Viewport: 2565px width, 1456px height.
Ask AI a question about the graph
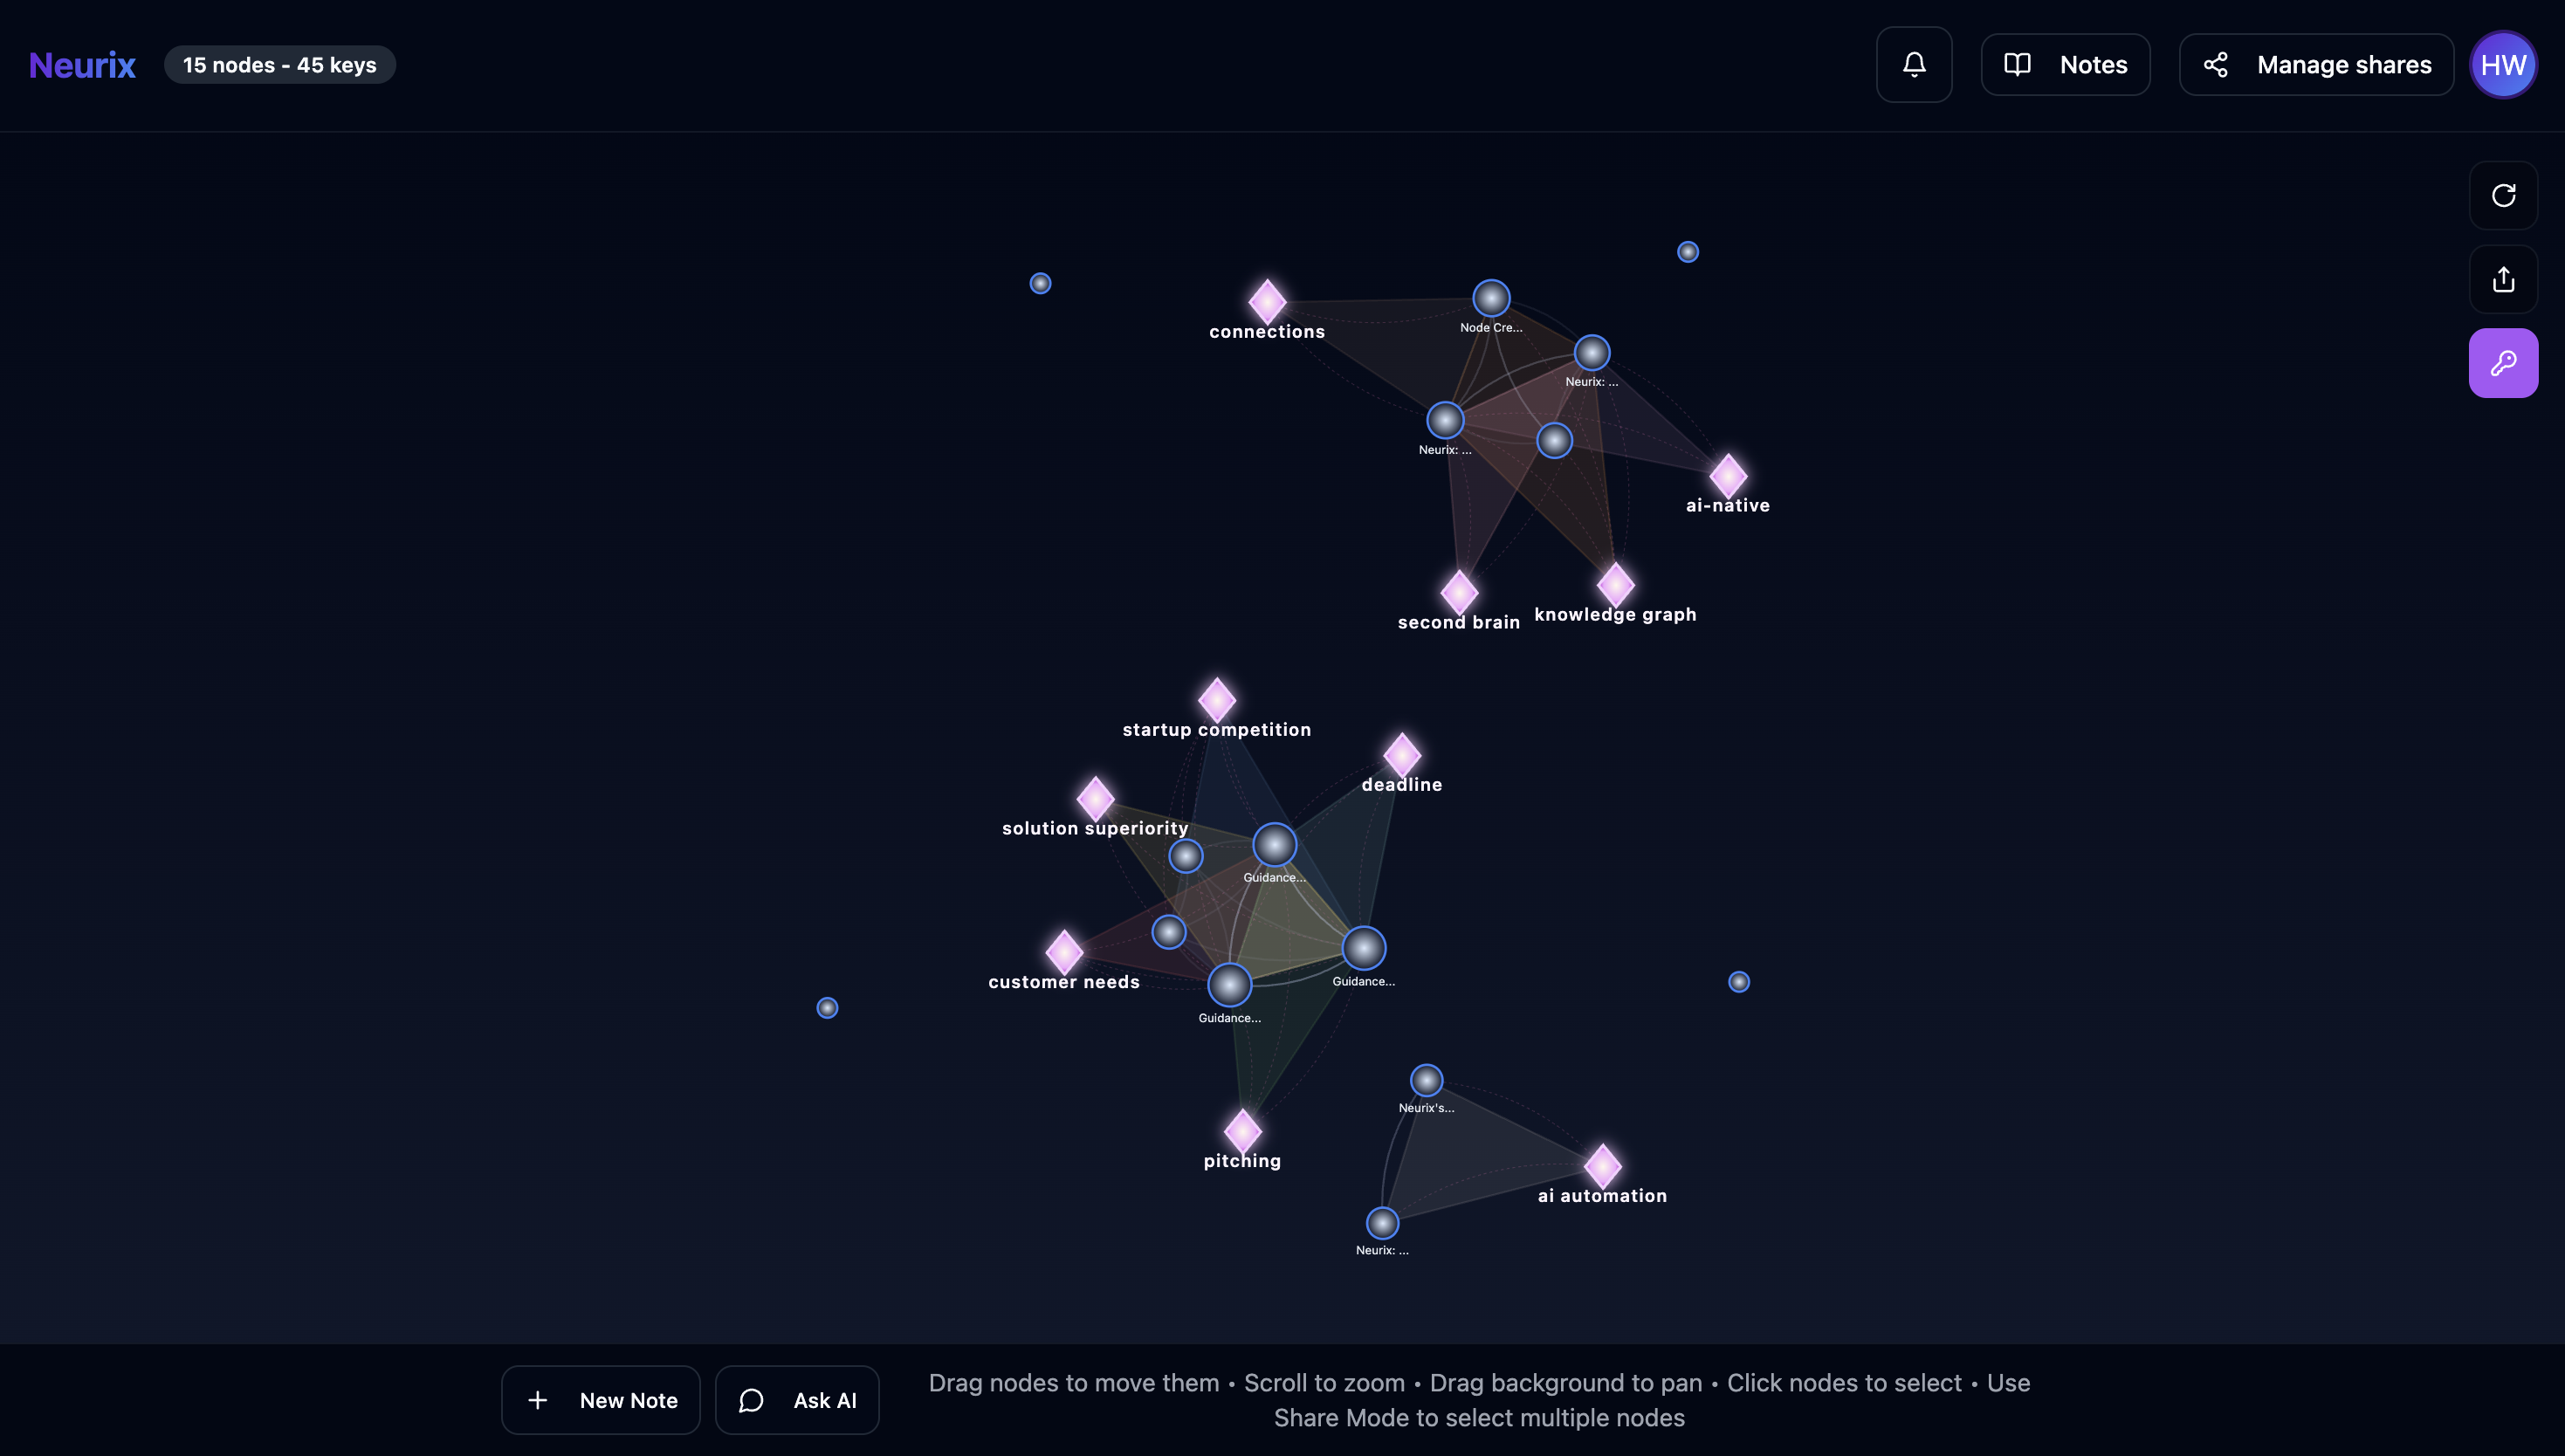point(797,1399)
